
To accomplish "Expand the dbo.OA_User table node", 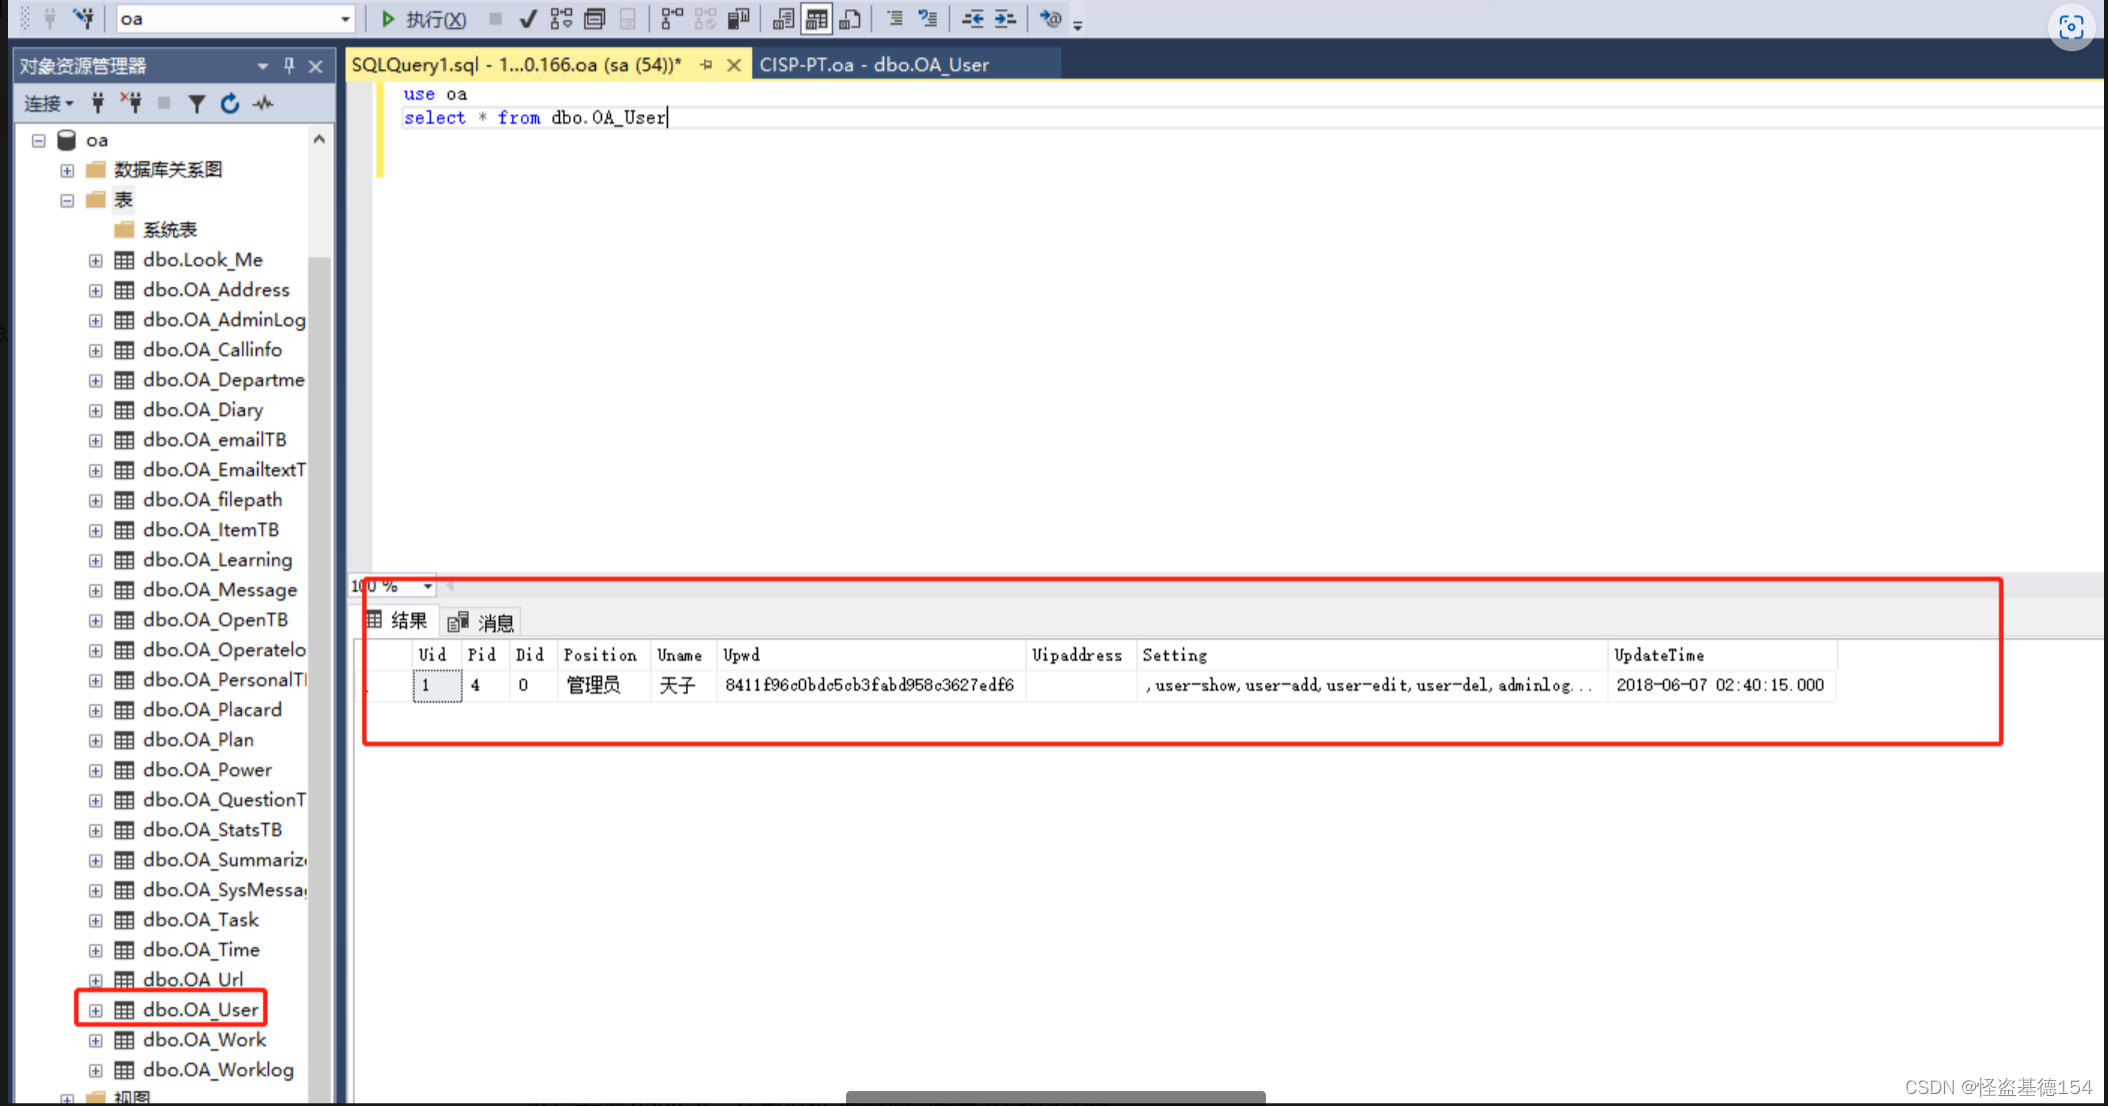I will coord(95,1010).
